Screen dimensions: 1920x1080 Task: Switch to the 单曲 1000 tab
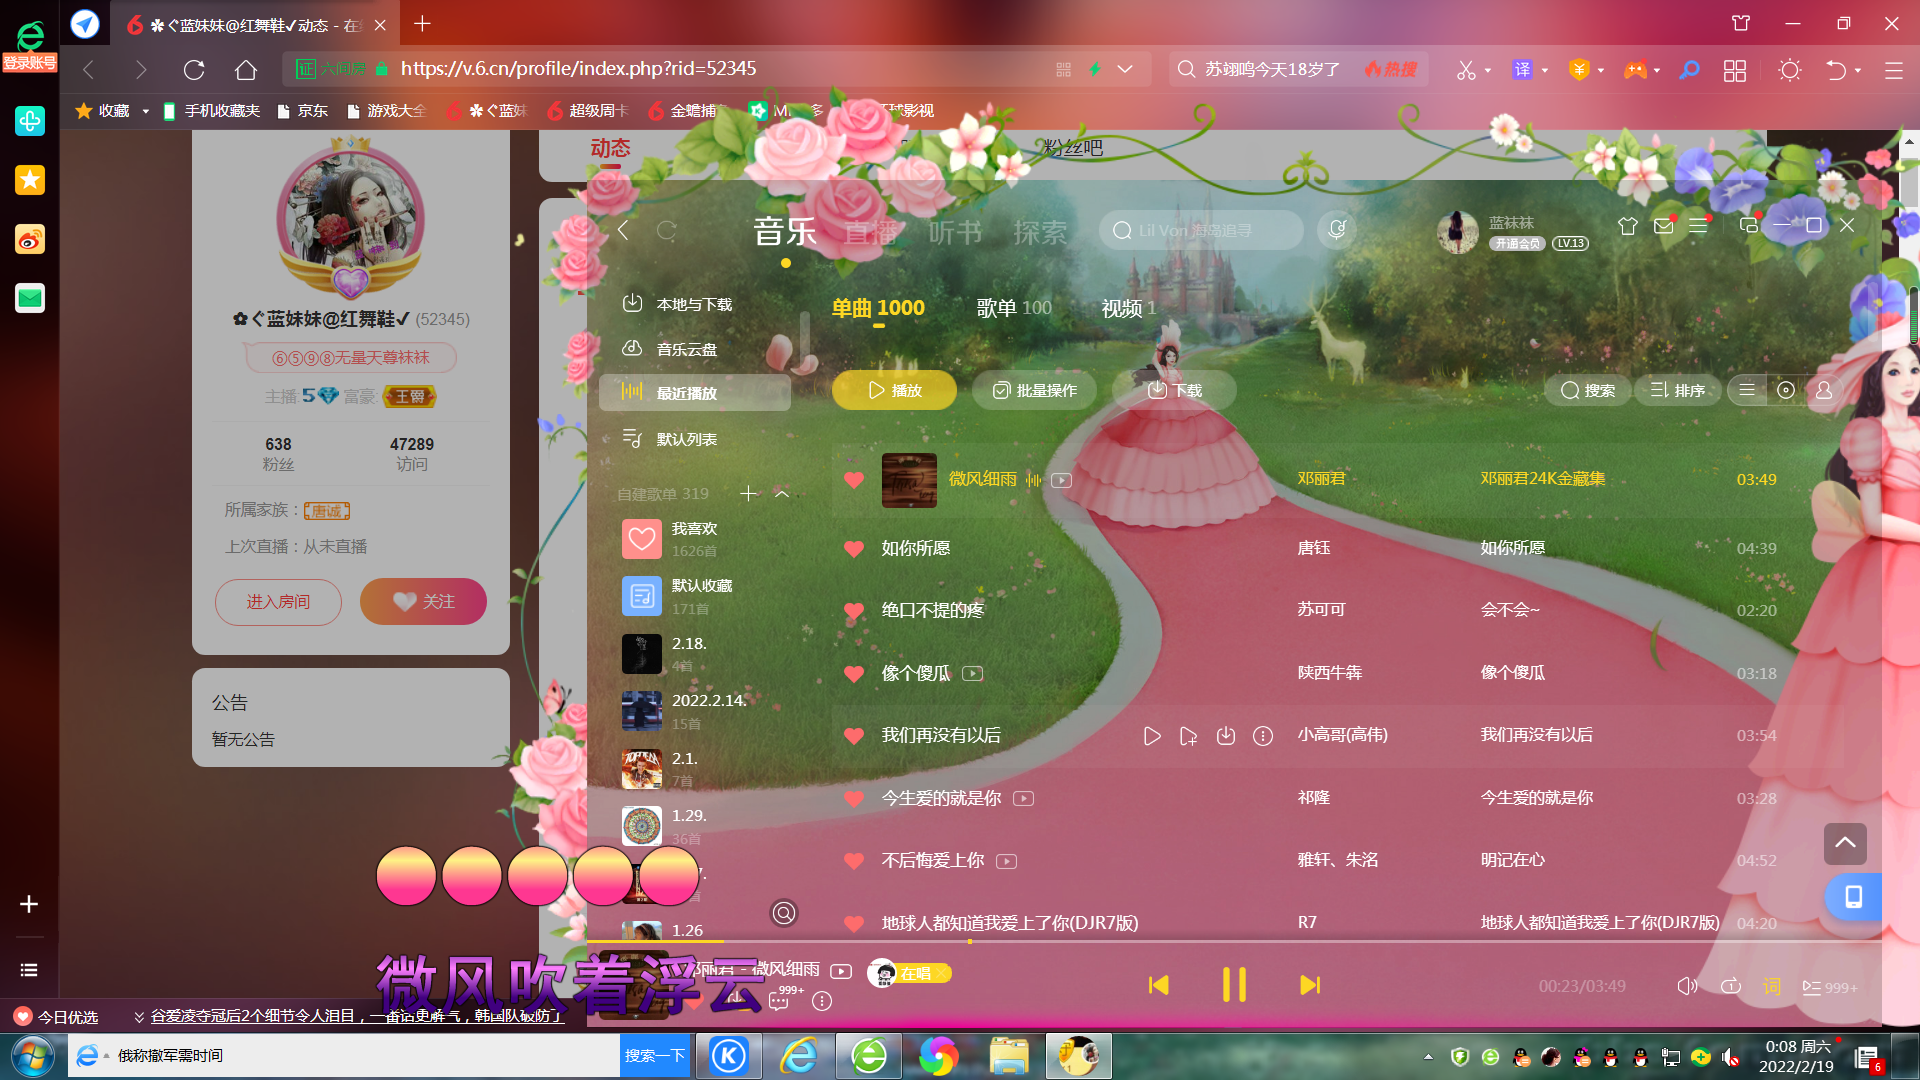click(878, 308)
